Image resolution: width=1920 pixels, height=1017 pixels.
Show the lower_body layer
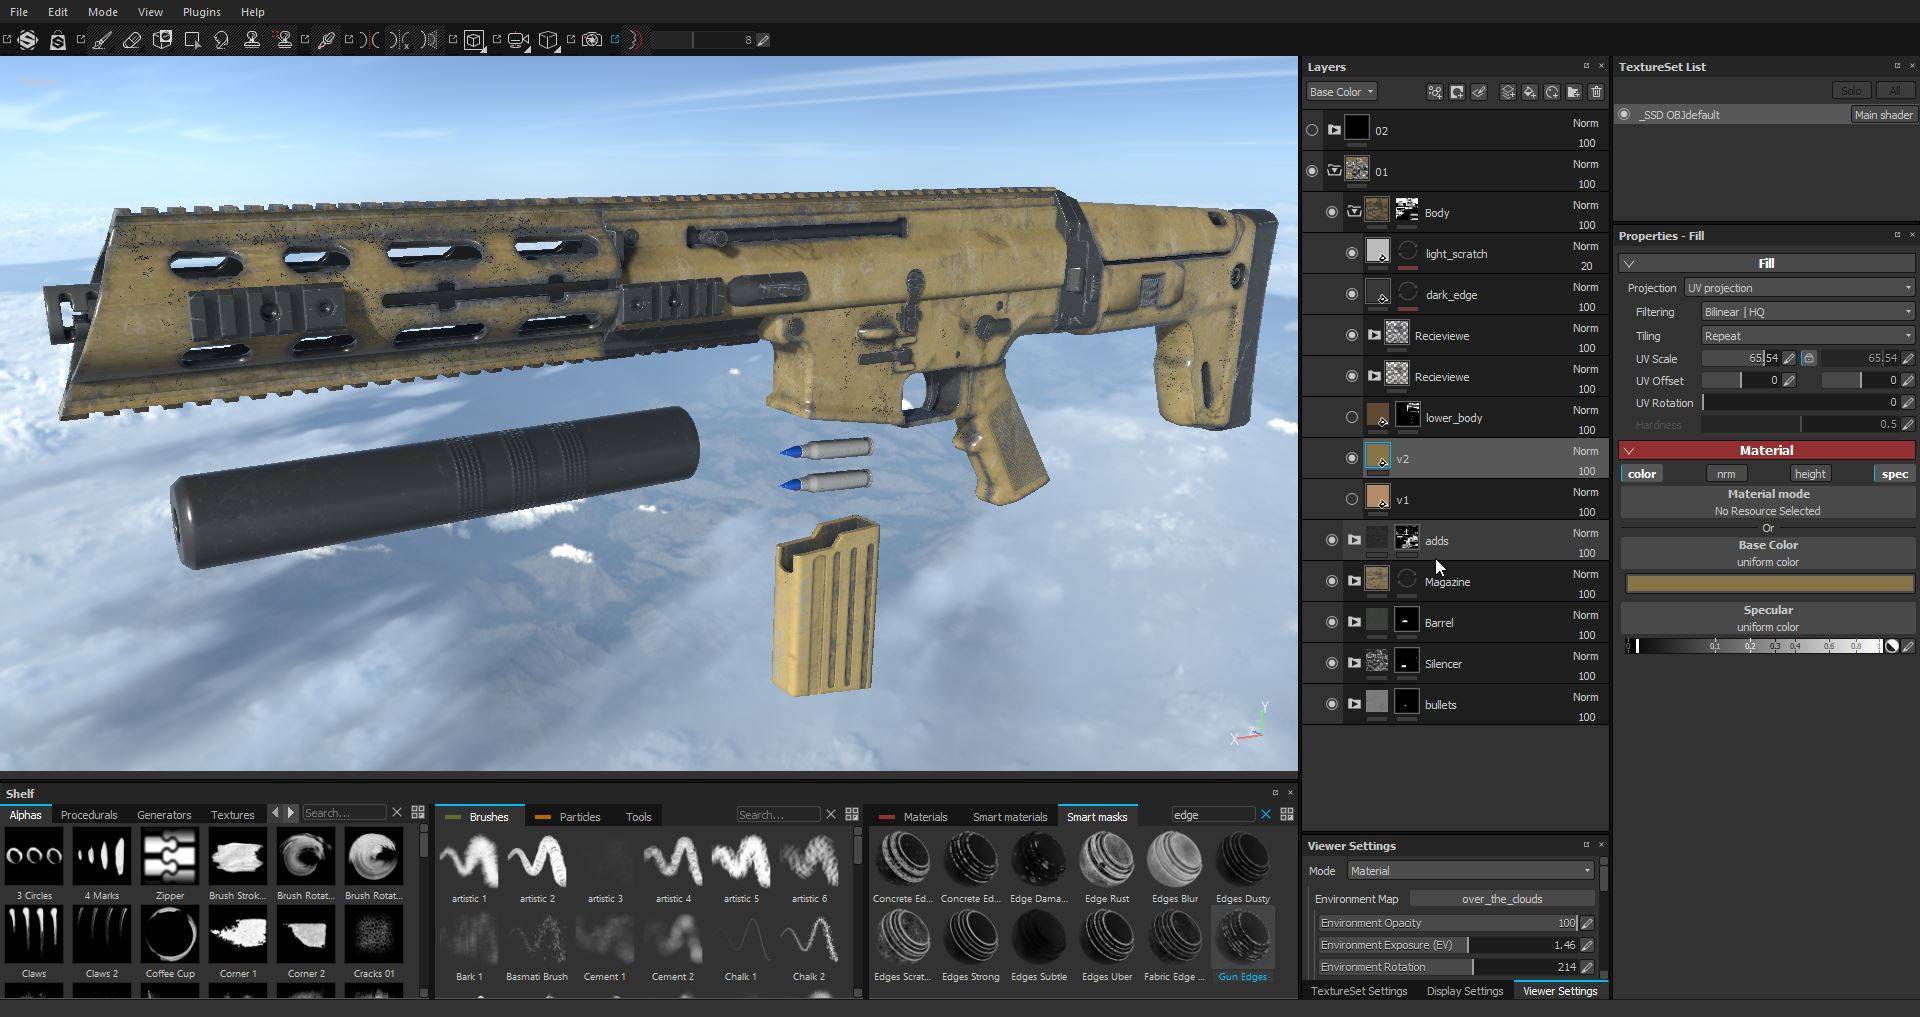(x=1352, y=417)
